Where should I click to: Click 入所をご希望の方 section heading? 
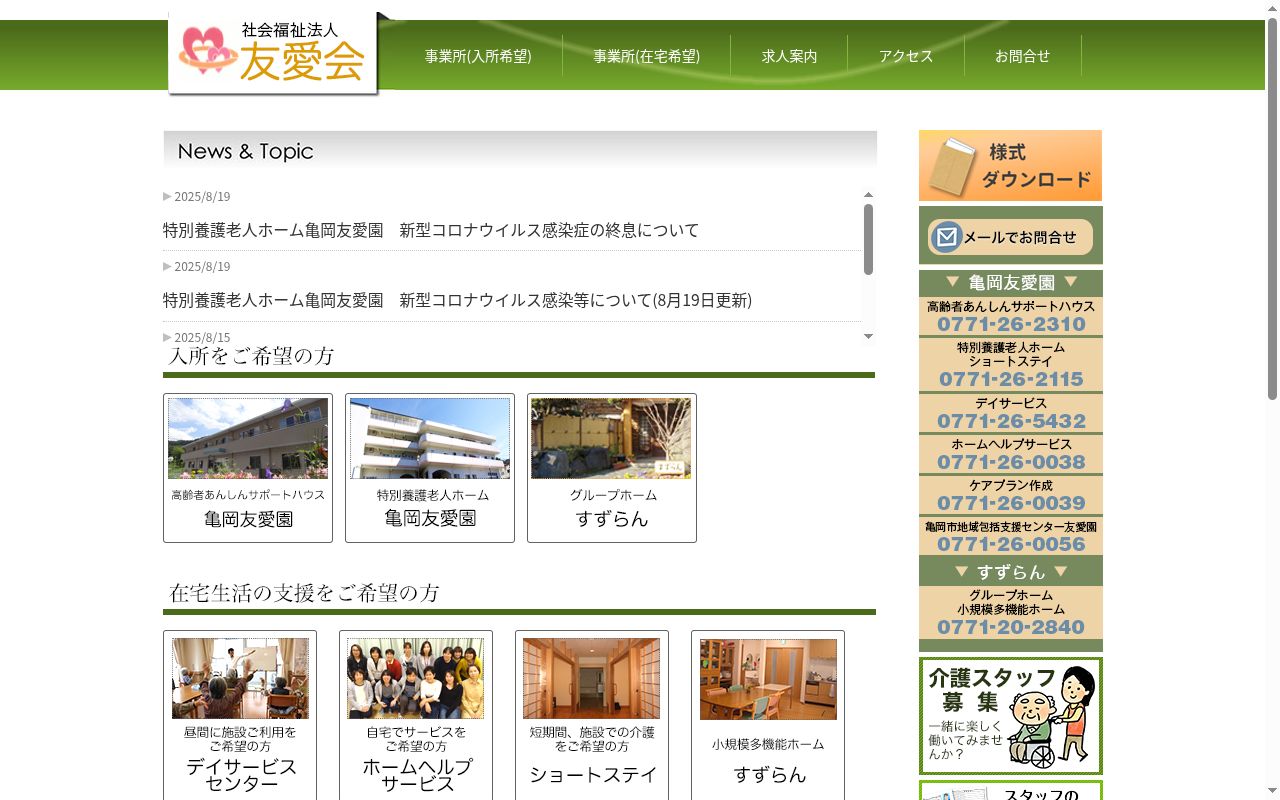point(252,356)
